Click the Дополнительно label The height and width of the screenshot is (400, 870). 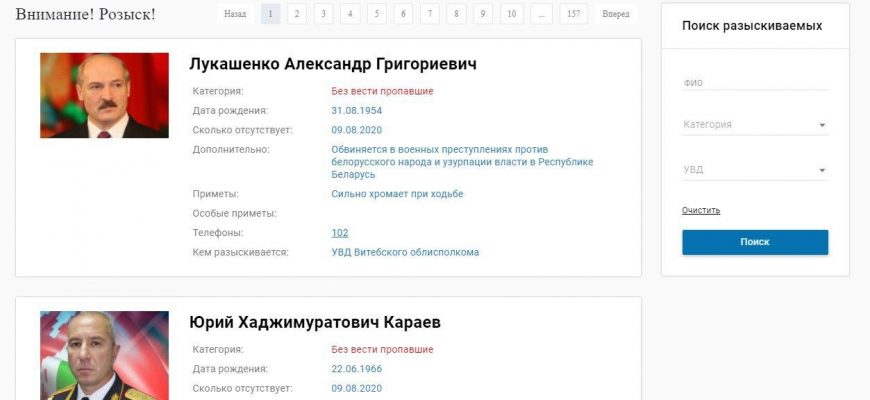coord(231,150)
